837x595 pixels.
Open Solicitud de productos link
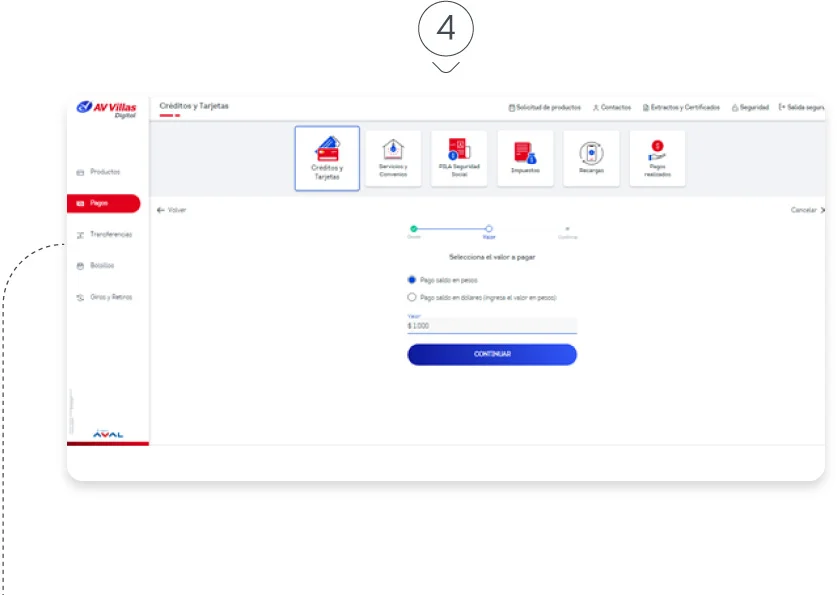point(548,108)
